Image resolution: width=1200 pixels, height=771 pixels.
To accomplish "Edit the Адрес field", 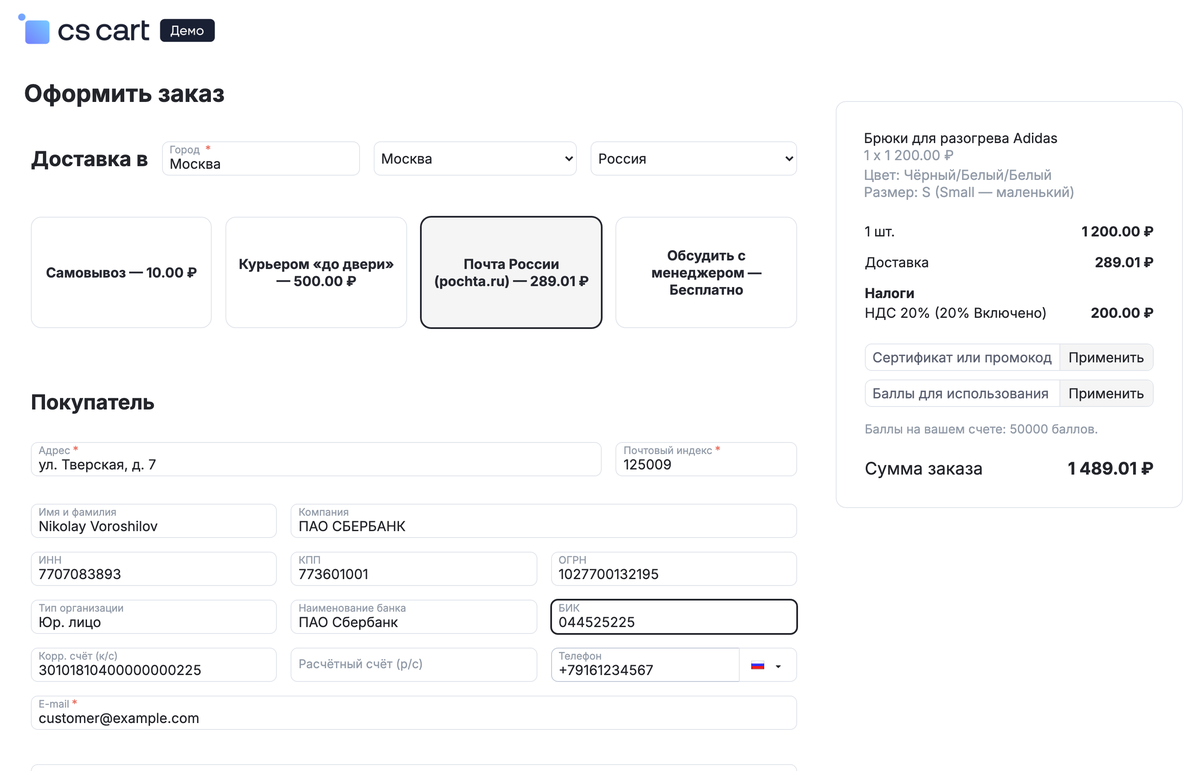I will tap(316, 459).
